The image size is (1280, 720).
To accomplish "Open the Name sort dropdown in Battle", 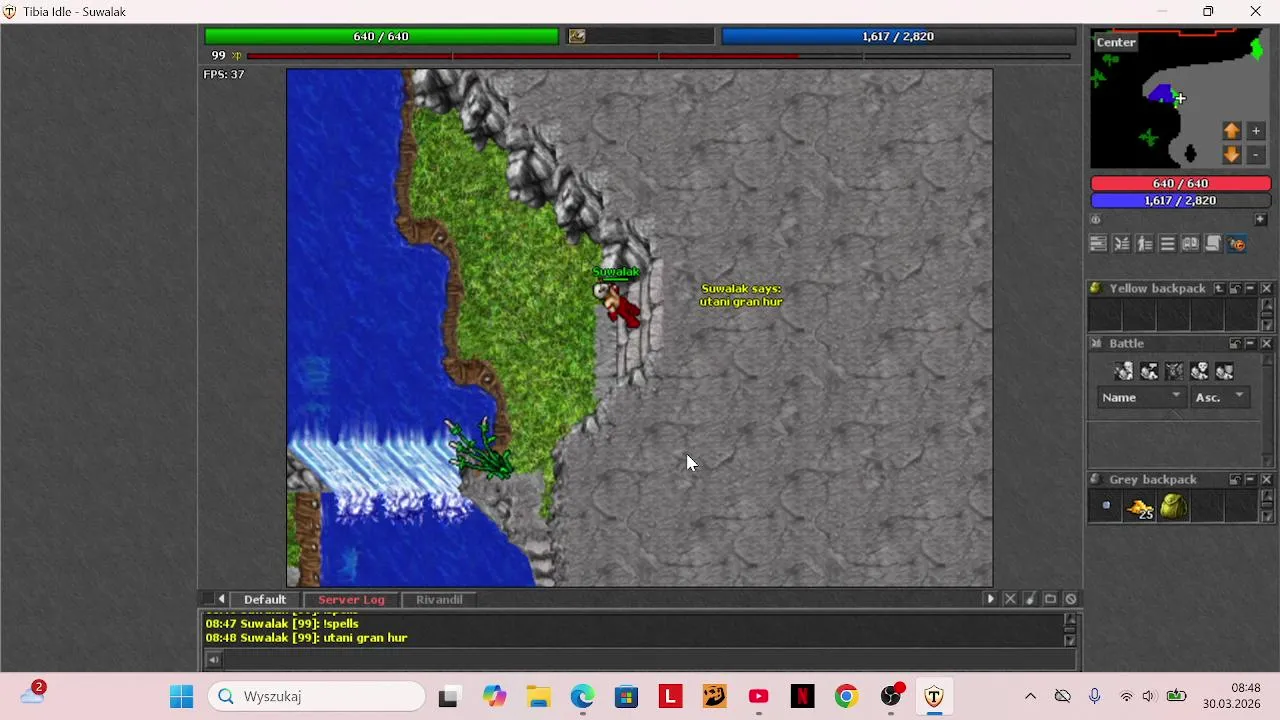I will coord(1141,397).
